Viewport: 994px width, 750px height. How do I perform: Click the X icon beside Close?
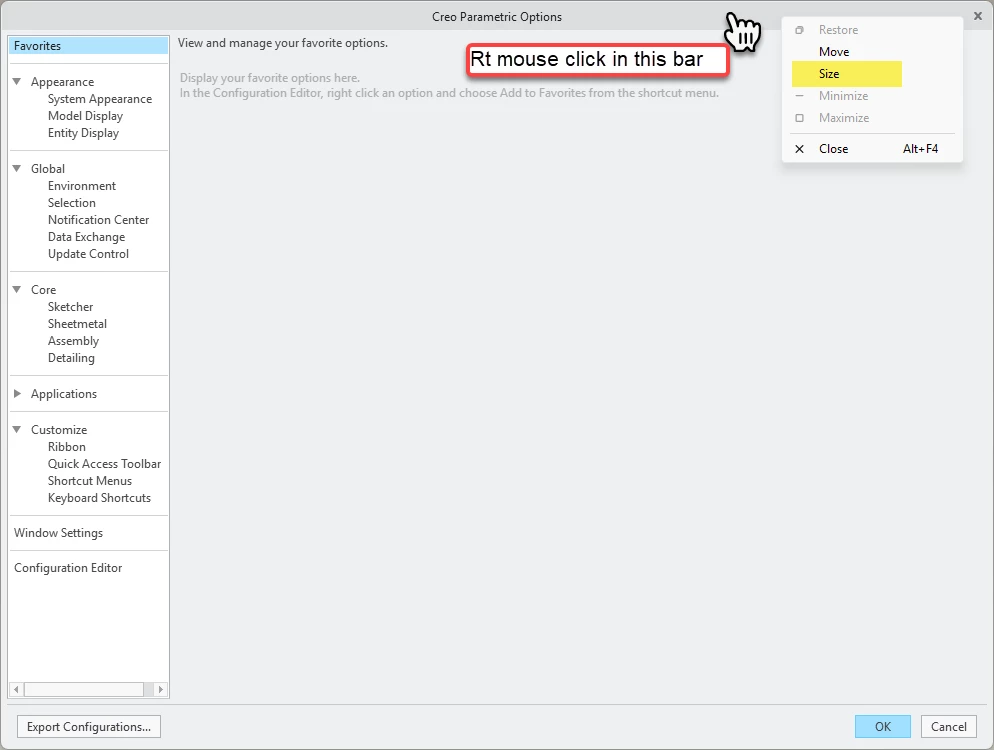(x=799, y=149)
